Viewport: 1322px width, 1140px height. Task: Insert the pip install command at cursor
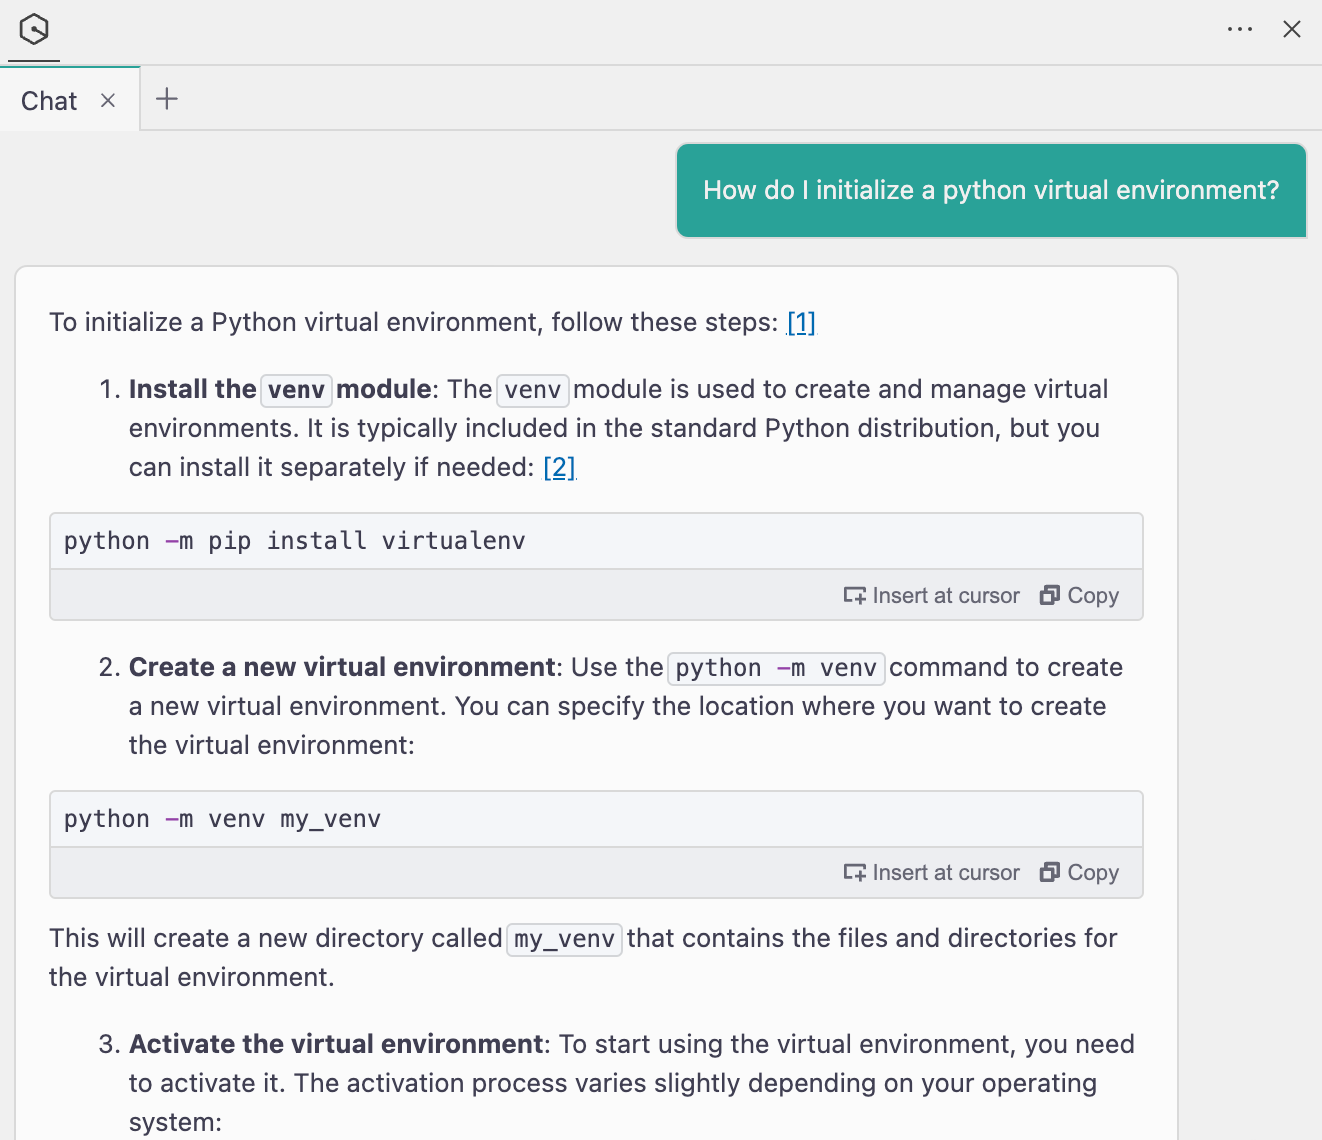(x=932, y=596)
